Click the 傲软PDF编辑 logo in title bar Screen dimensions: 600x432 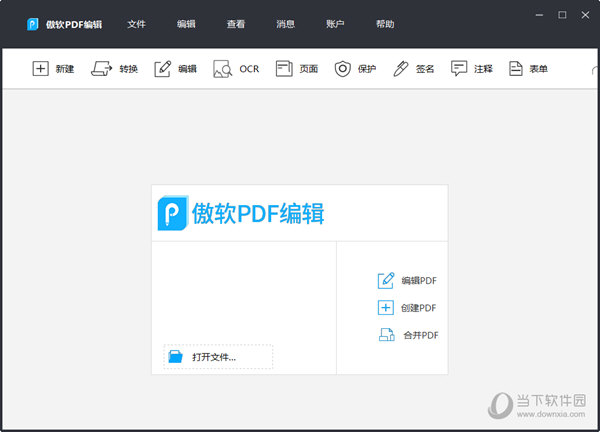(x=33, y=24)
